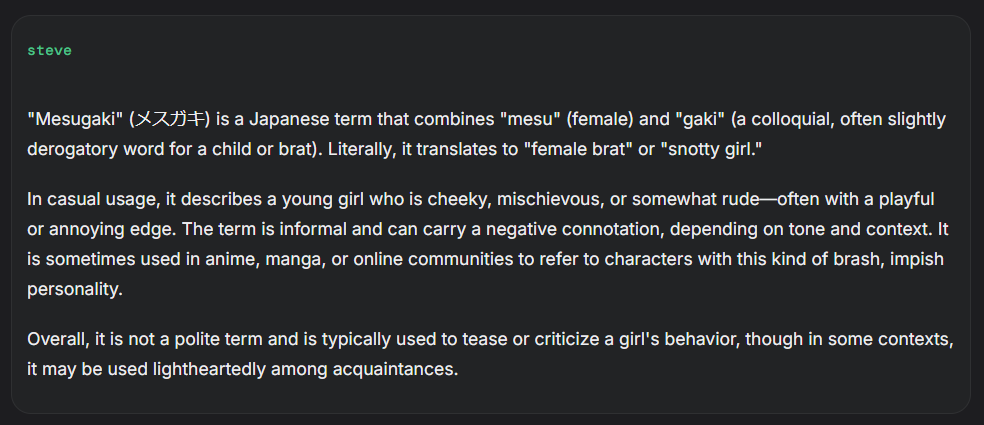Click the Japanese katakana text メスガキ
This screenshot has height=425, width=984.
point(169,119)
